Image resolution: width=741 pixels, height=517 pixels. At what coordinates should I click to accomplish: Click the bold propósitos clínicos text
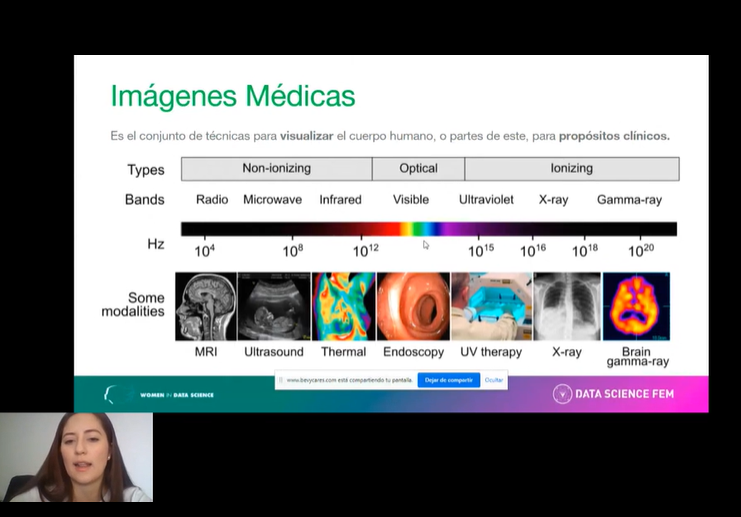coord(614,136)
